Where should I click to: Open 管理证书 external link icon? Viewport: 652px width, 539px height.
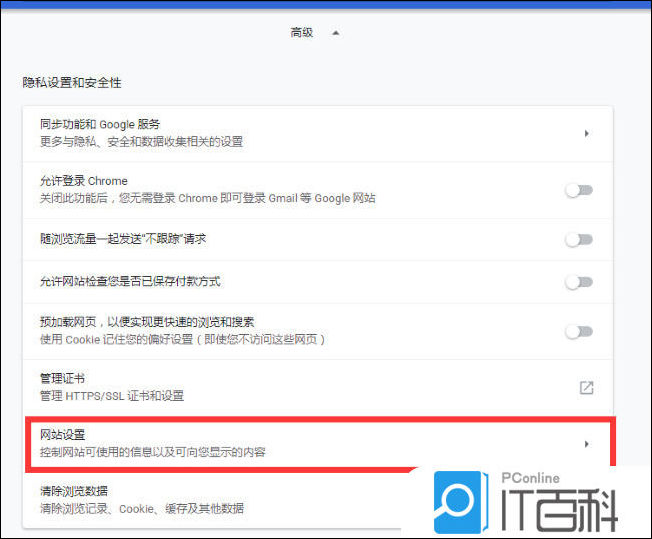[x=586, y=388]
